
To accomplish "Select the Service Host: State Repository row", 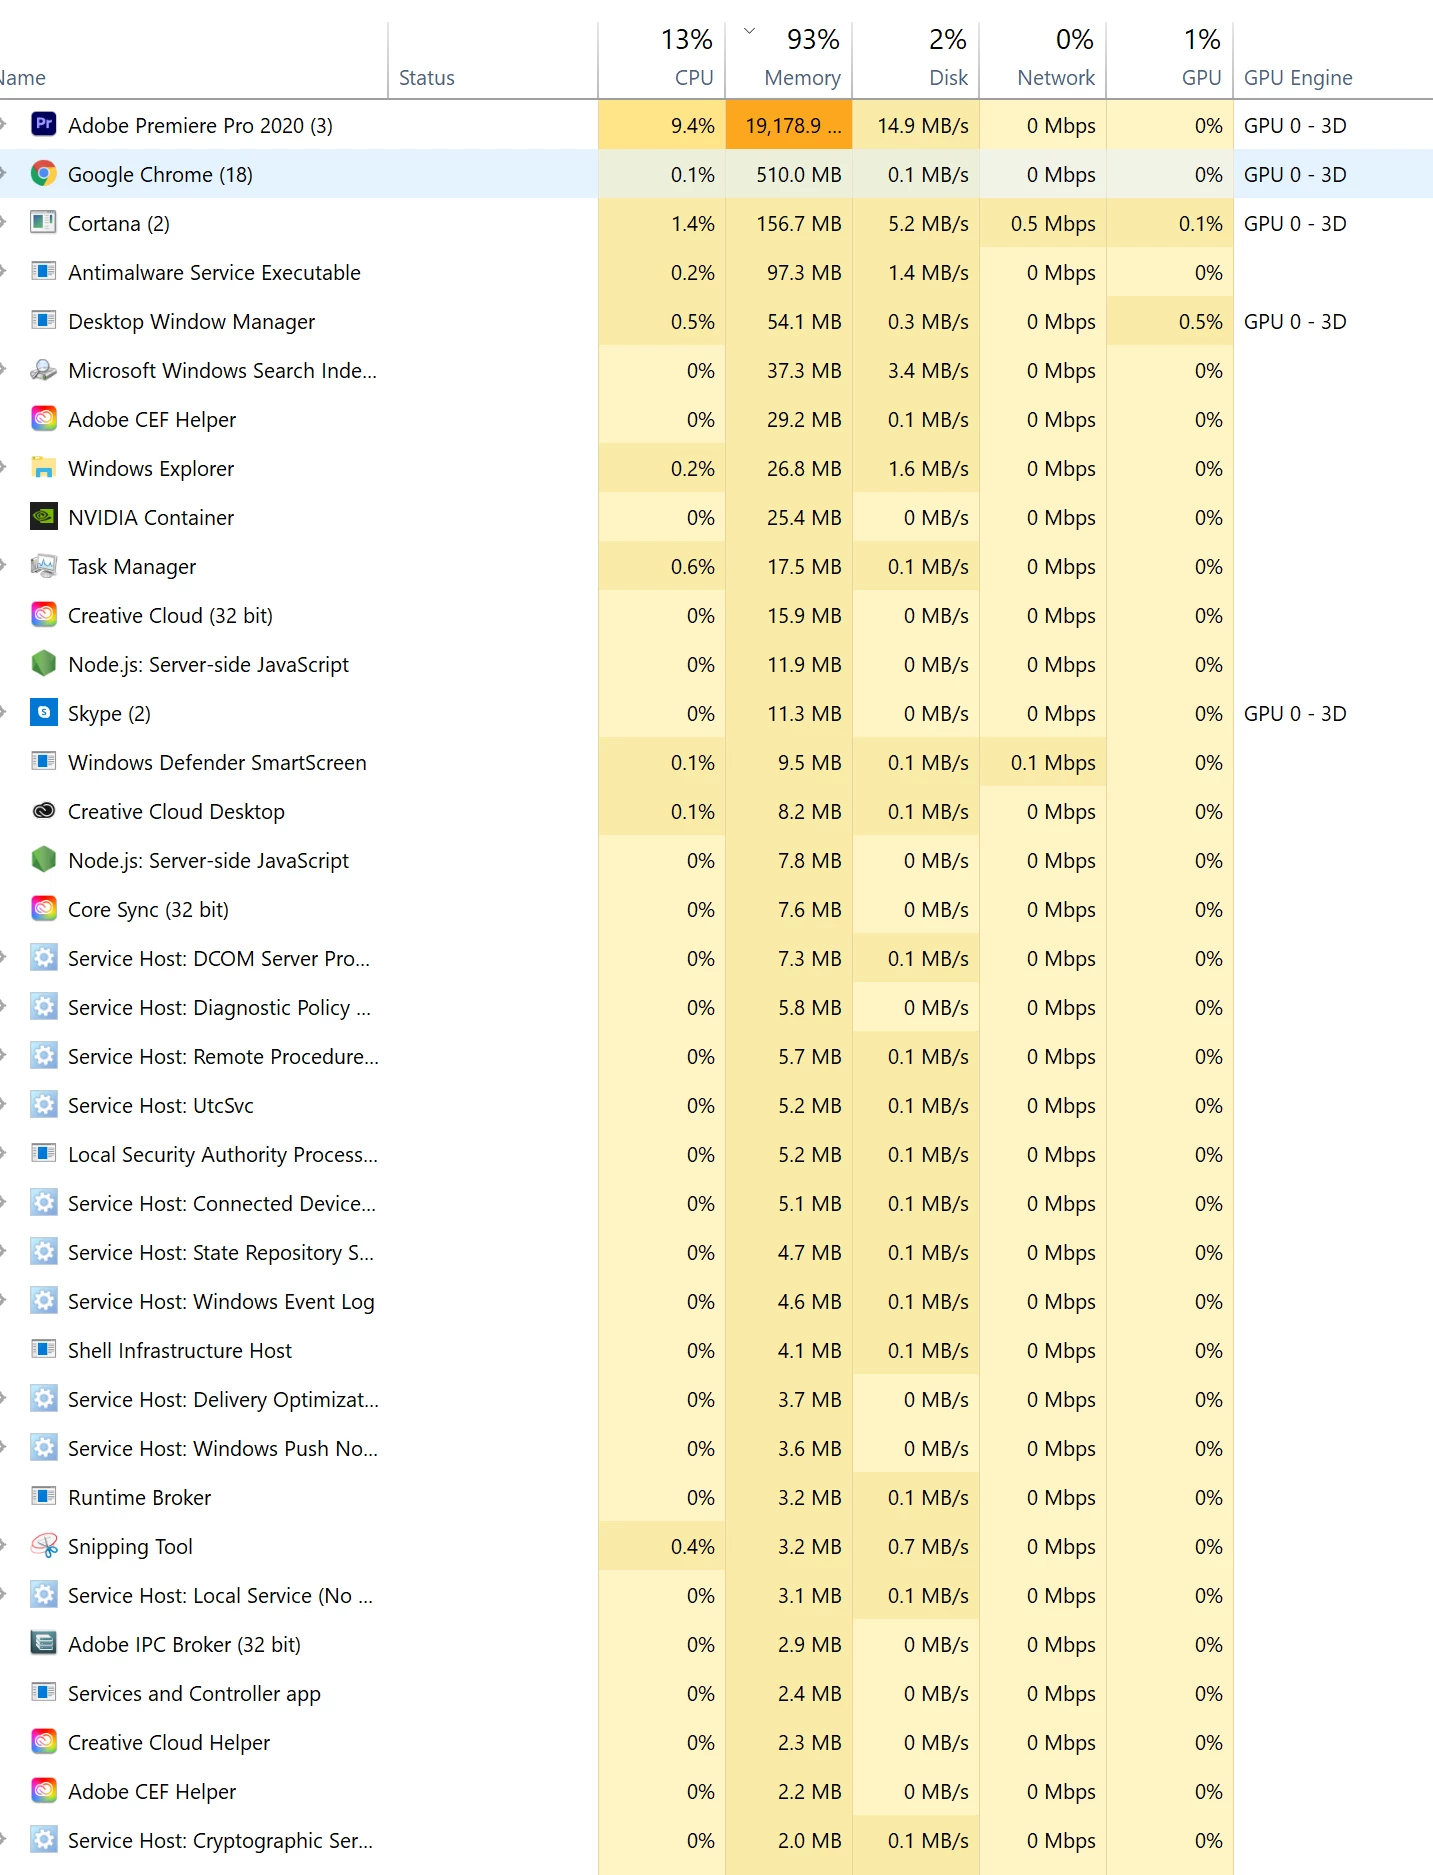I will (x=716, y=1252).
